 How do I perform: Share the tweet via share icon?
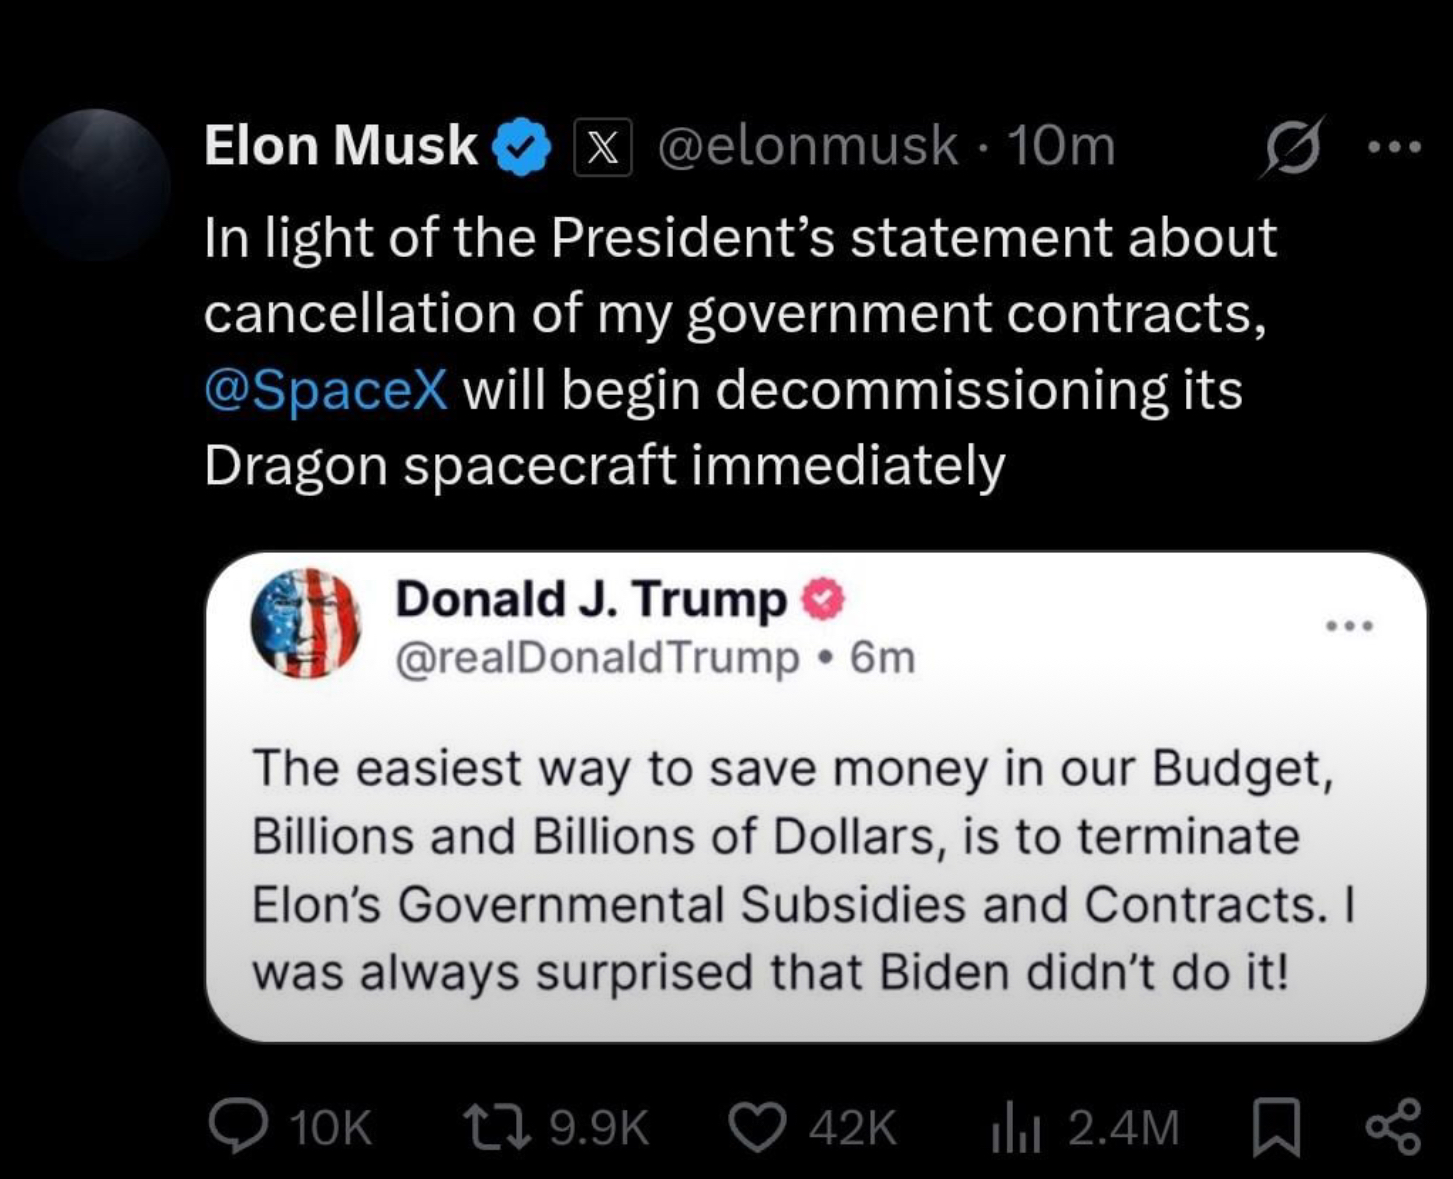[x=1393, y=1126]
